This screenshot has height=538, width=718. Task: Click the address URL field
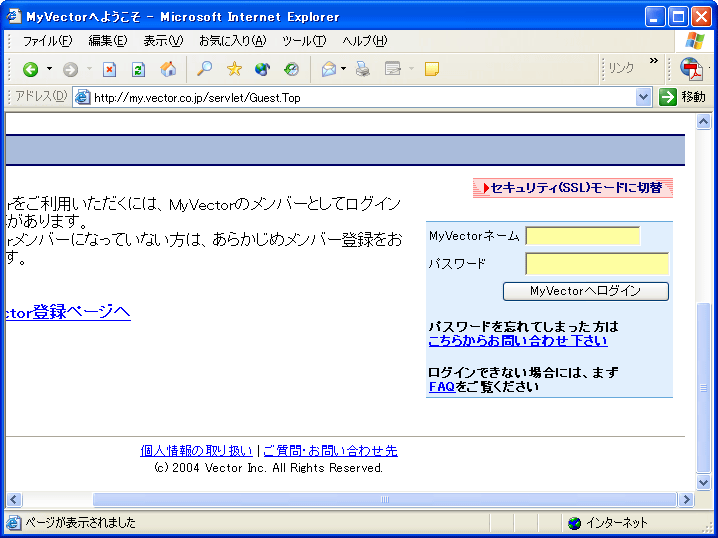tap(362, 98)
